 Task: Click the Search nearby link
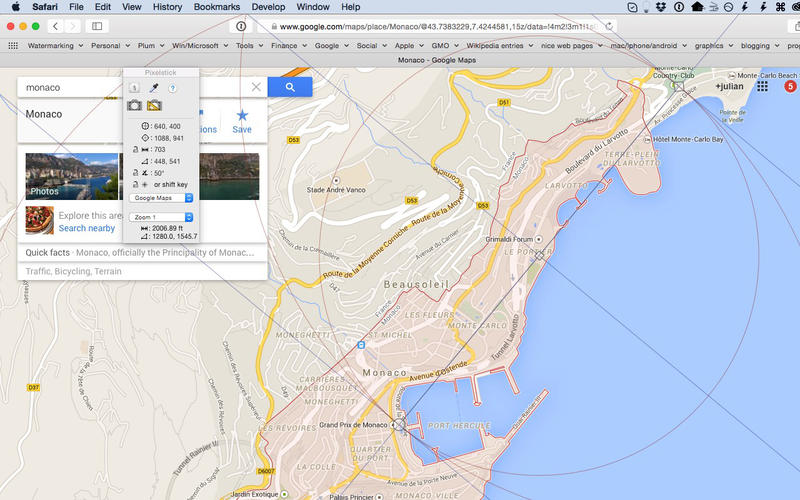(x=86, y=228)
